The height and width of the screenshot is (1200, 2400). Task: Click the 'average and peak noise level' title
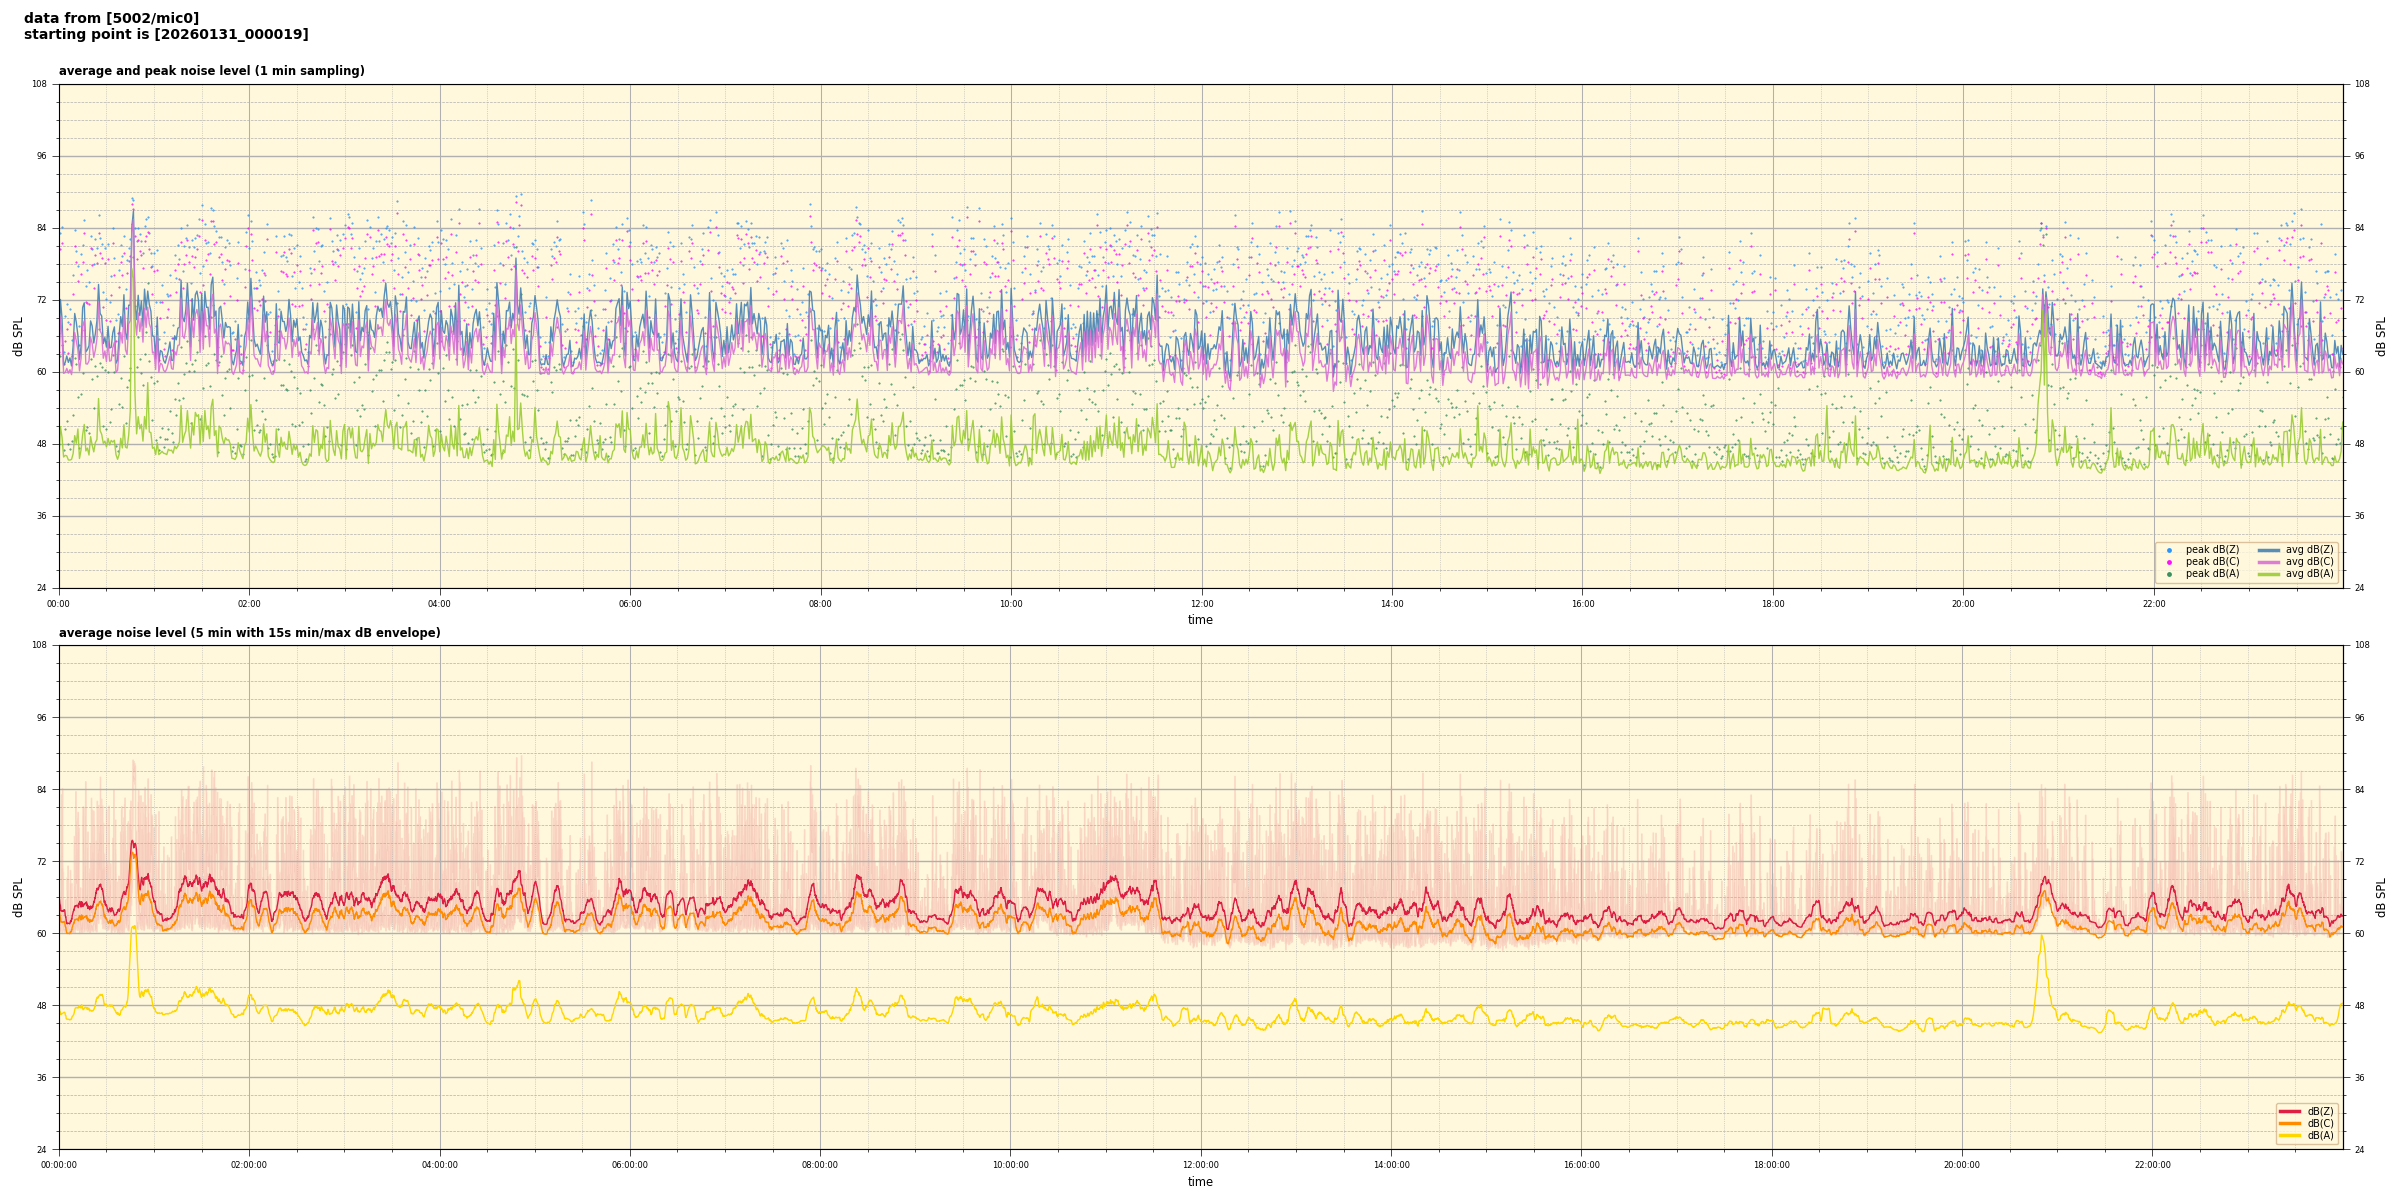point(211,71)
